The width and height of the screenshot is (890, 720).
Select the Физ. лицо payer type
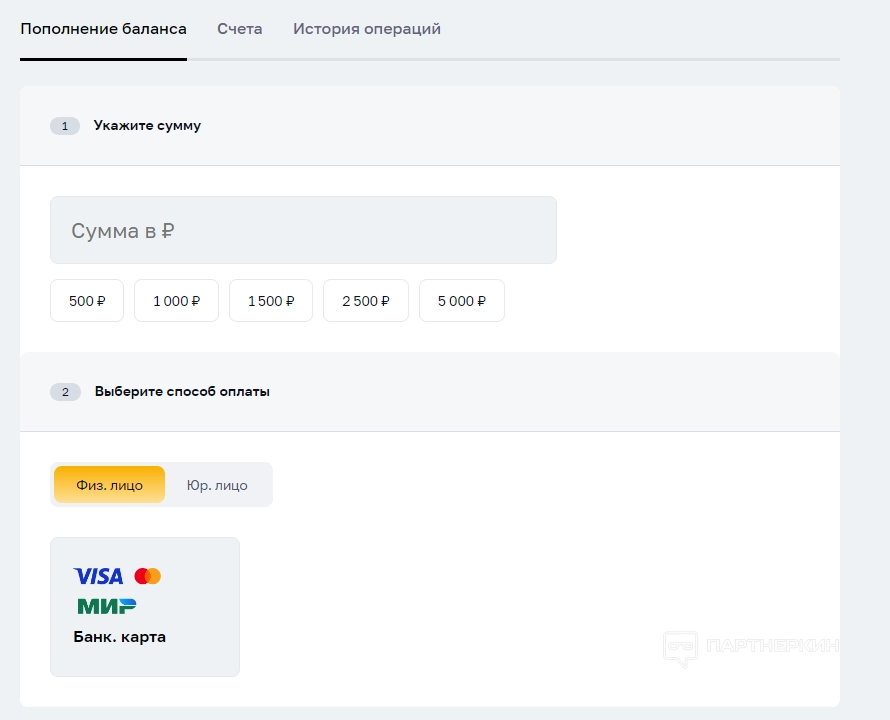[109, 485]
